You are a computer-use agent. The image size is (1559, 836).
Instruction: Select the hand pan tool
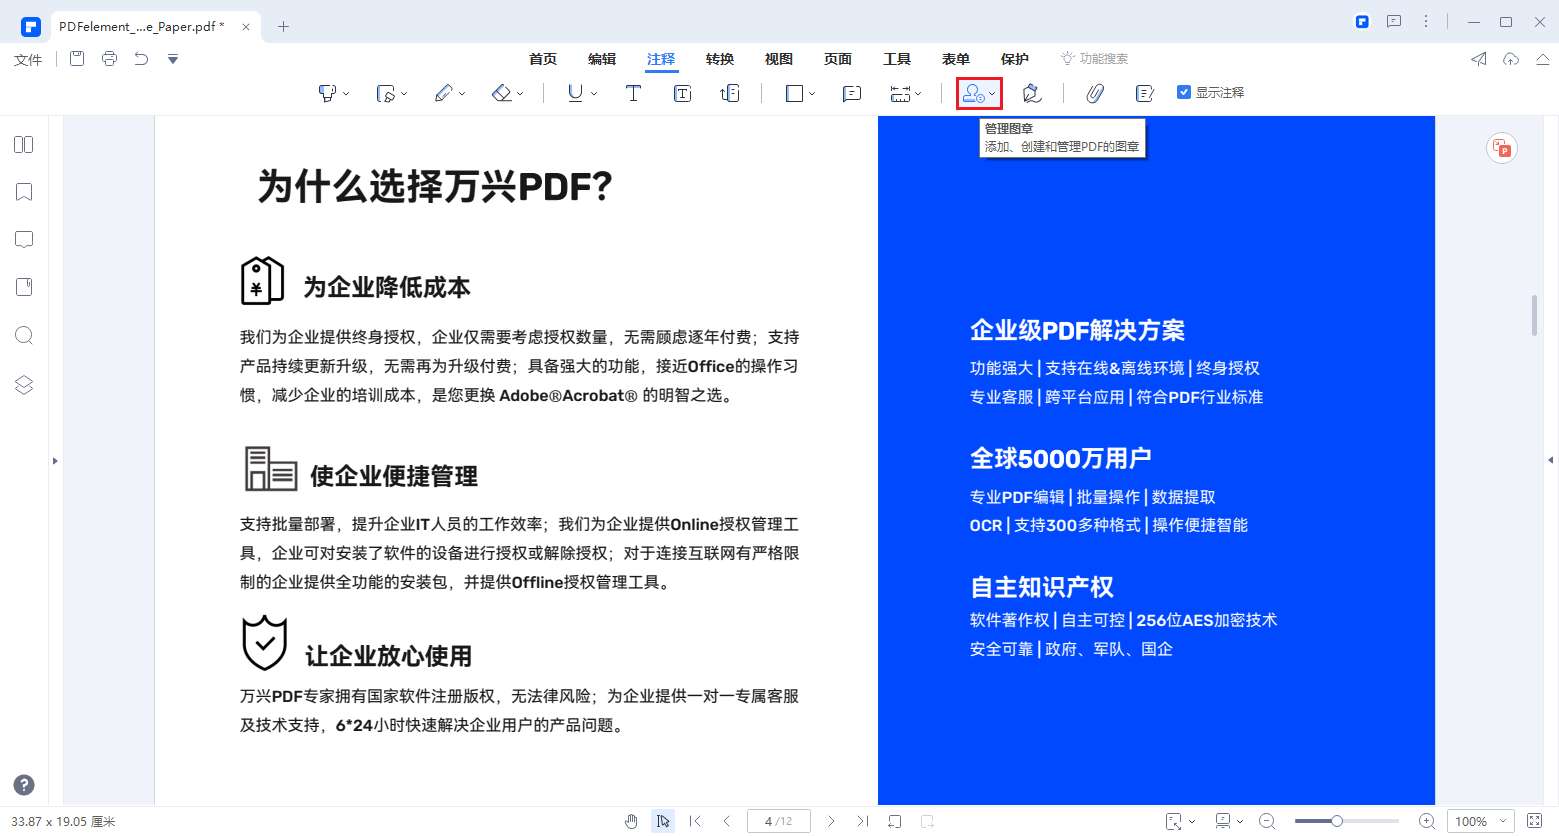click(631, 820)
